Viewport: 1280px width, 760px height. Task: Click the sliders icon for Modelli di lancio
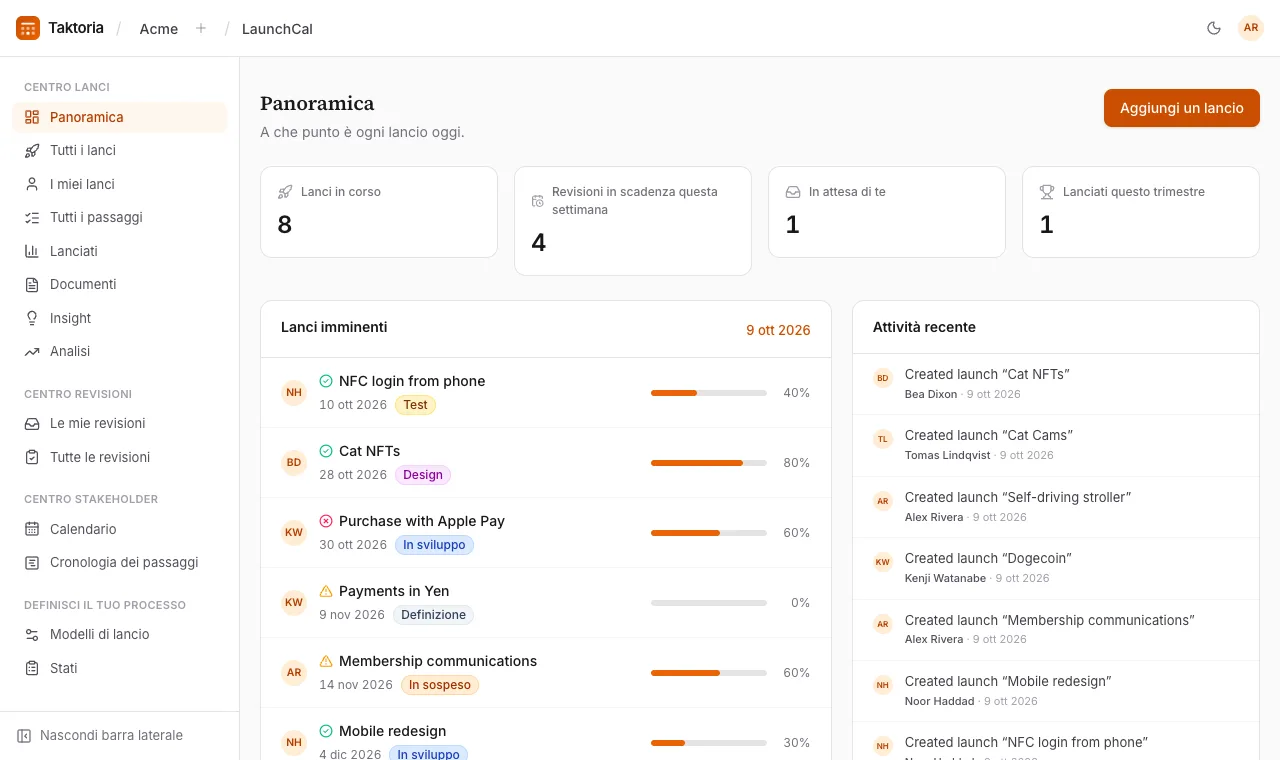click(32, 634)
